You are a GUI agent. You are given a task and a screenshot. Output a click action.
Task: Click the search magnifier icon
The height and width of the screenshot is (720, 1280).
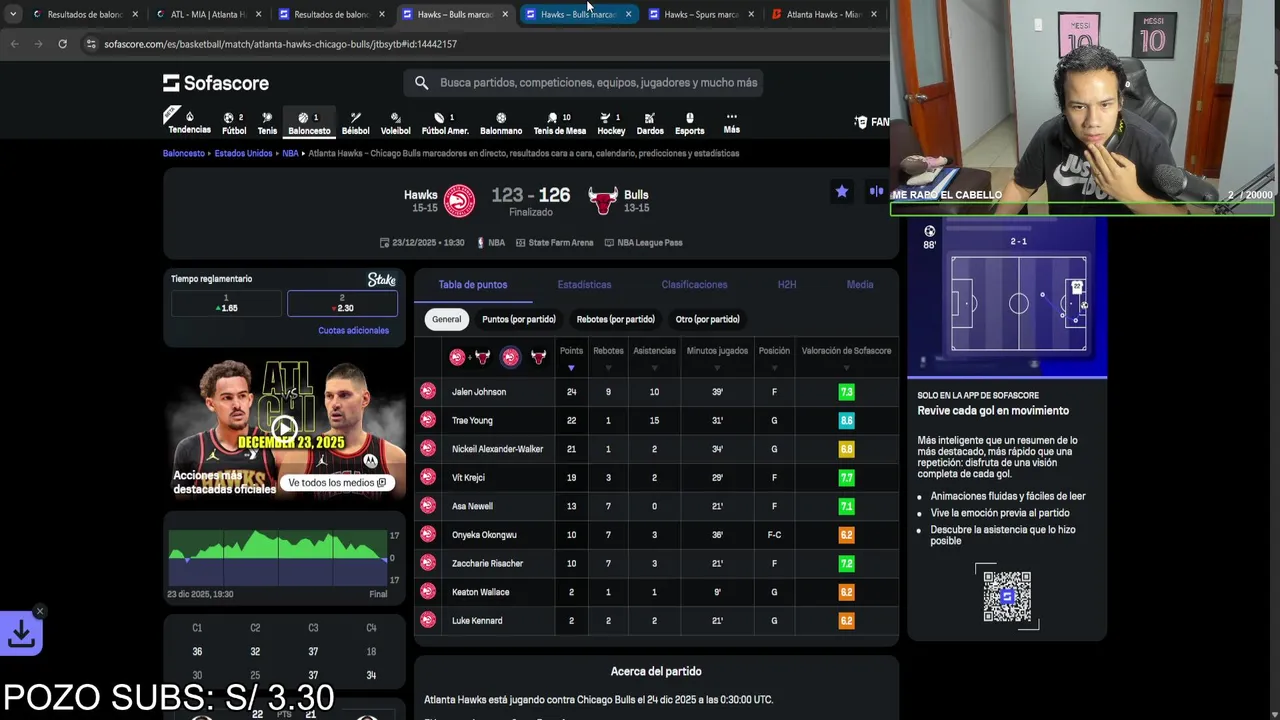421,83
